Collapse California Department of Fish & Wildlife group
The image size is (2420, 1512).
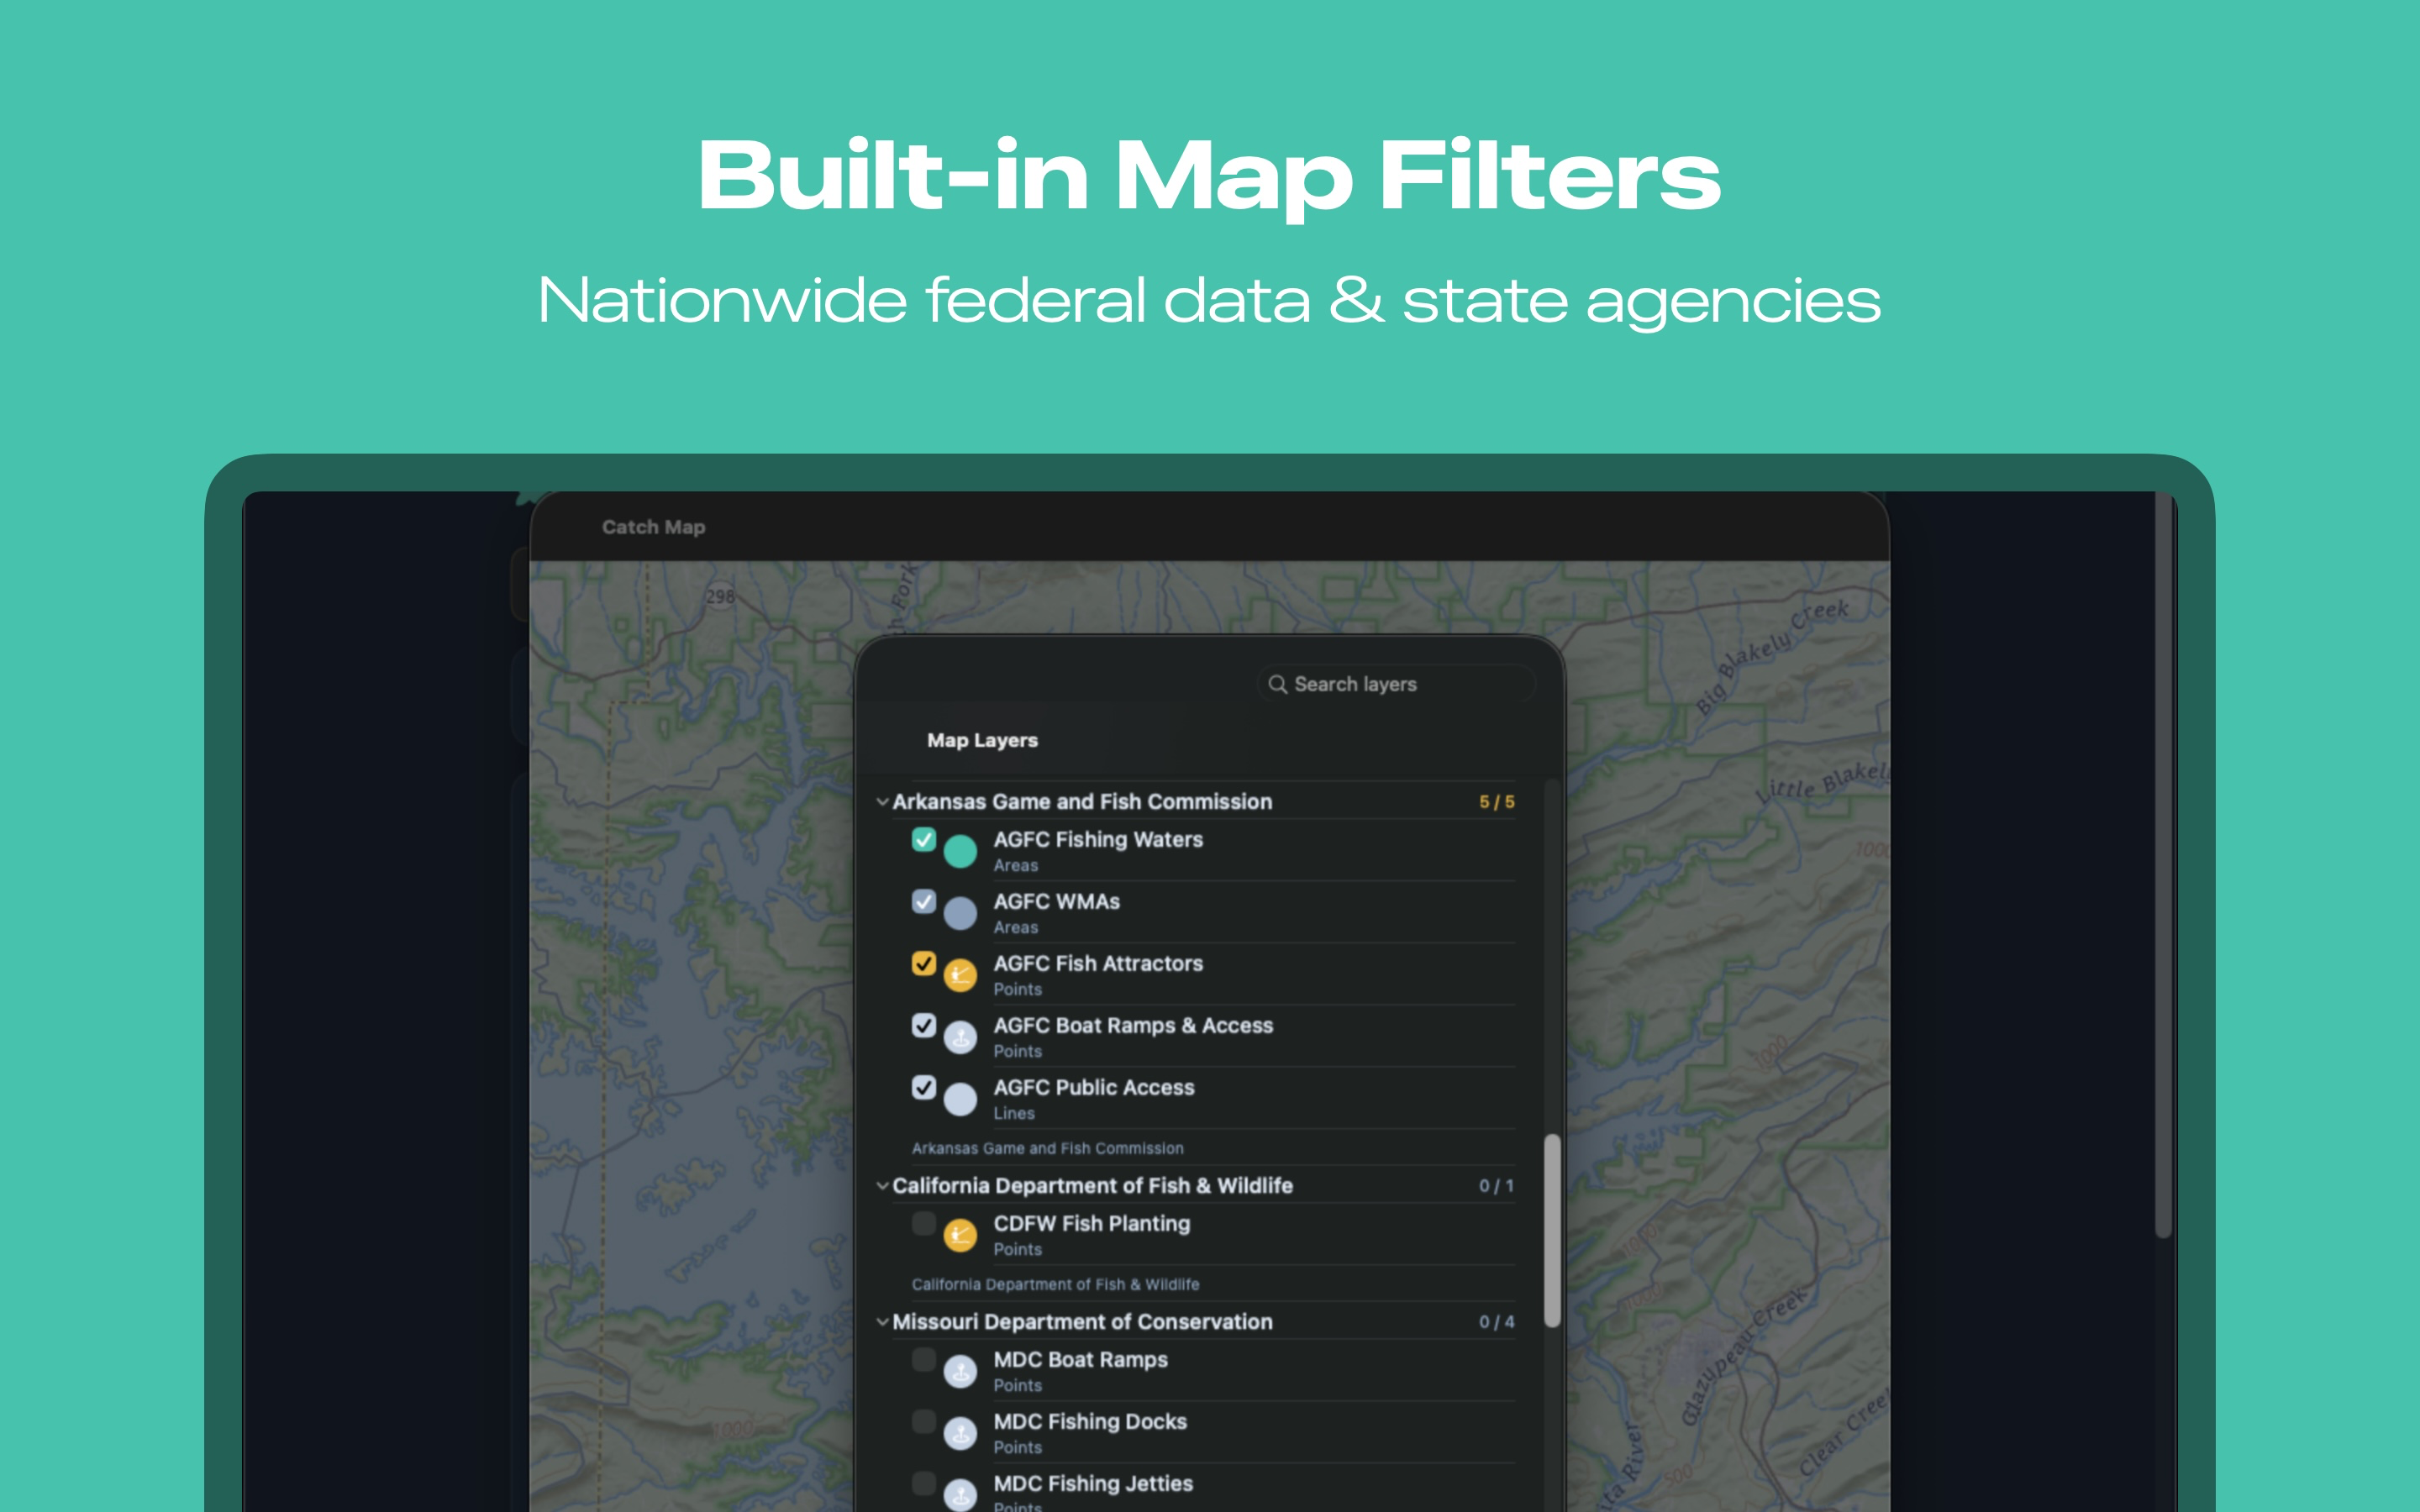pyautogui.click(x=882, y=1186)
